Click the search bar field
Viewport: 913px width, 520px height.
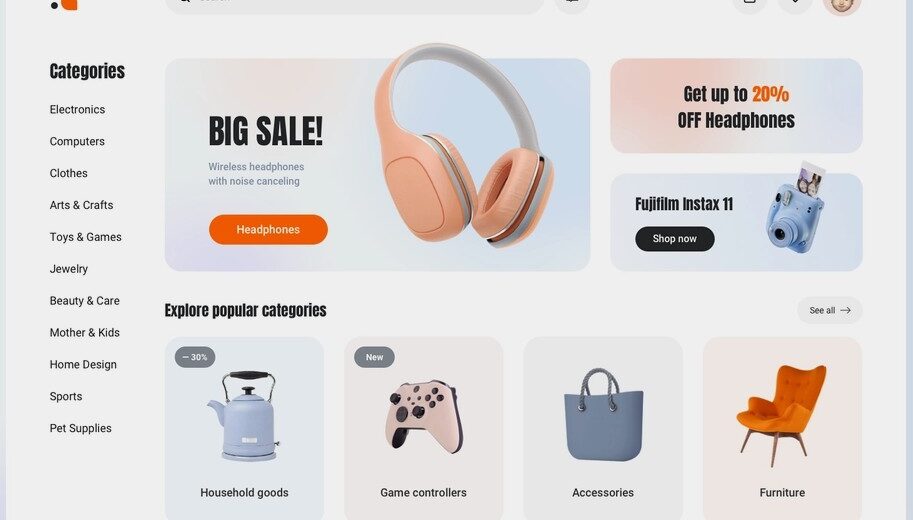pyautogui.click(x=354, y=6)
